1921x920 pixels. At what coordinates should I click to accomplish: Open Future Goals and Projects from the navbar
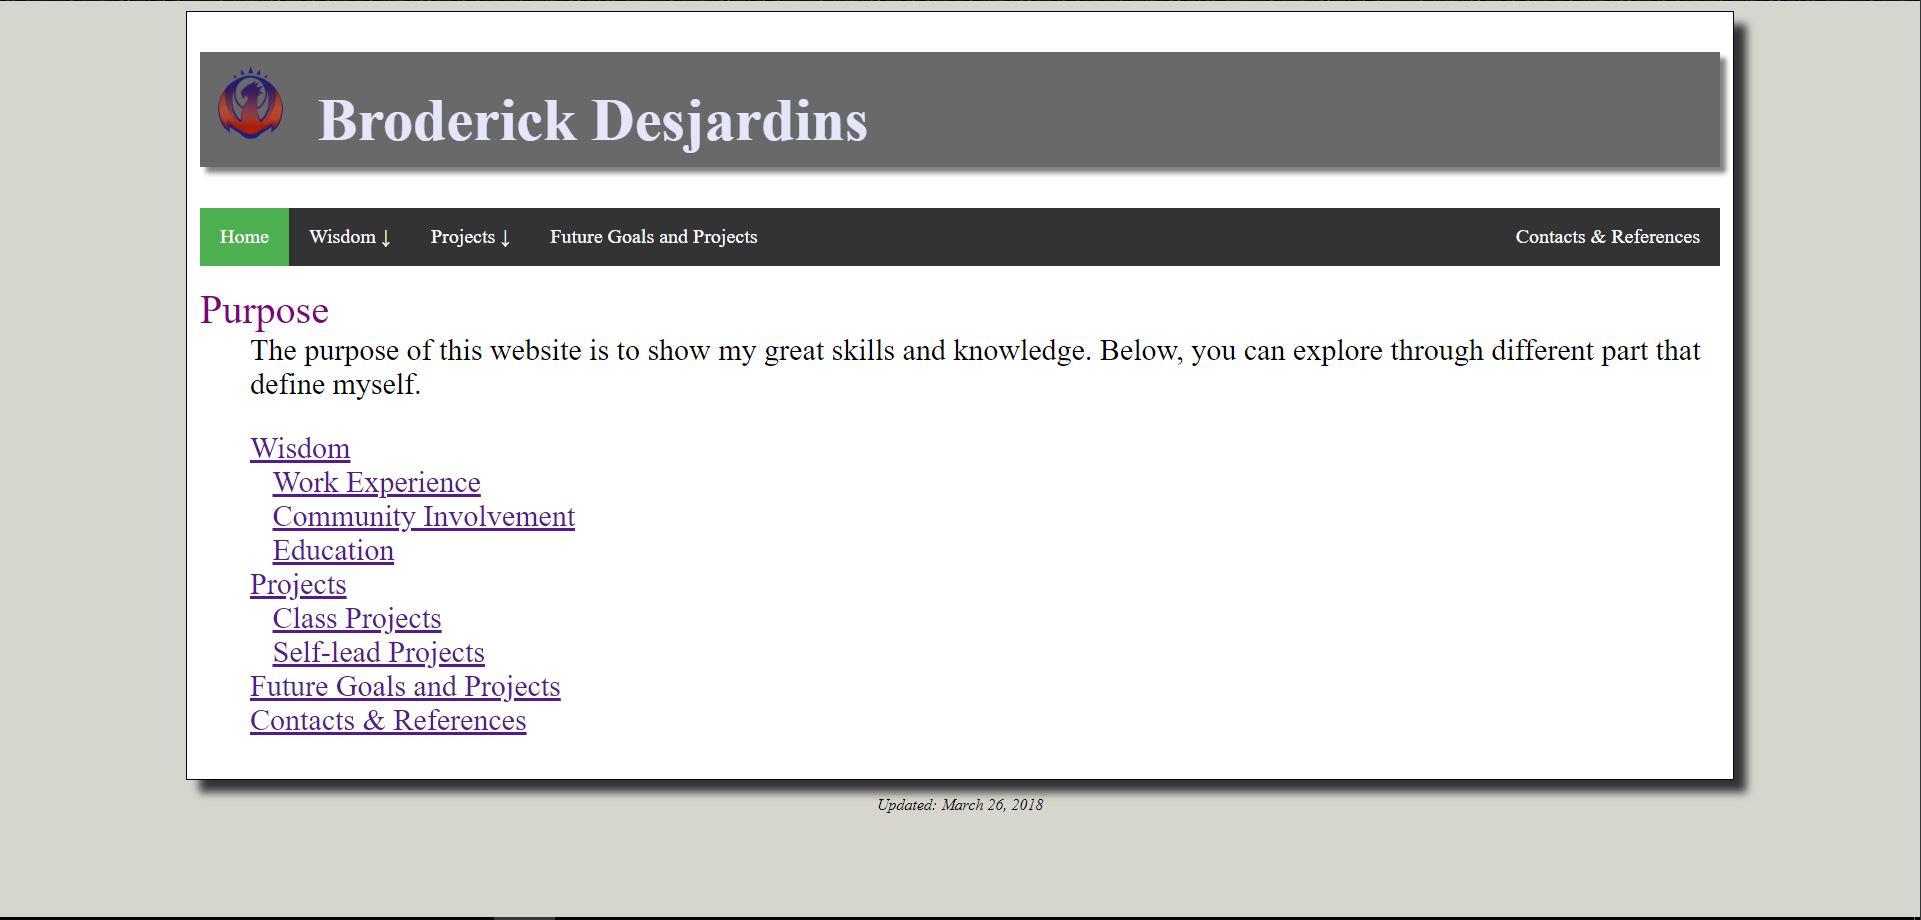(653, 237)
